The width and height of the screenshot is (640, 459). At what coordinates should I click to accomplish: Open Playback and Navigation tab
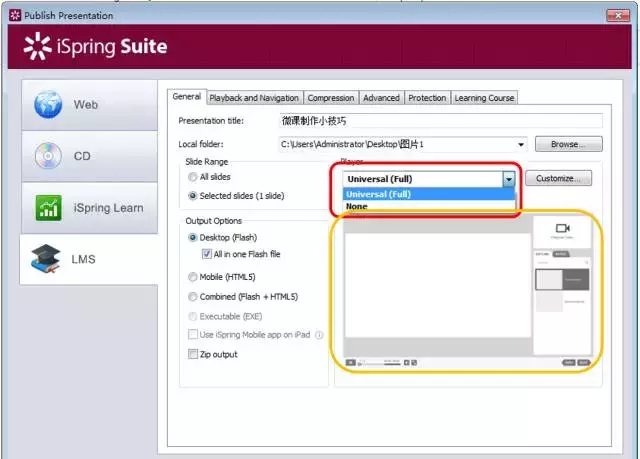[x=254, y=98]
